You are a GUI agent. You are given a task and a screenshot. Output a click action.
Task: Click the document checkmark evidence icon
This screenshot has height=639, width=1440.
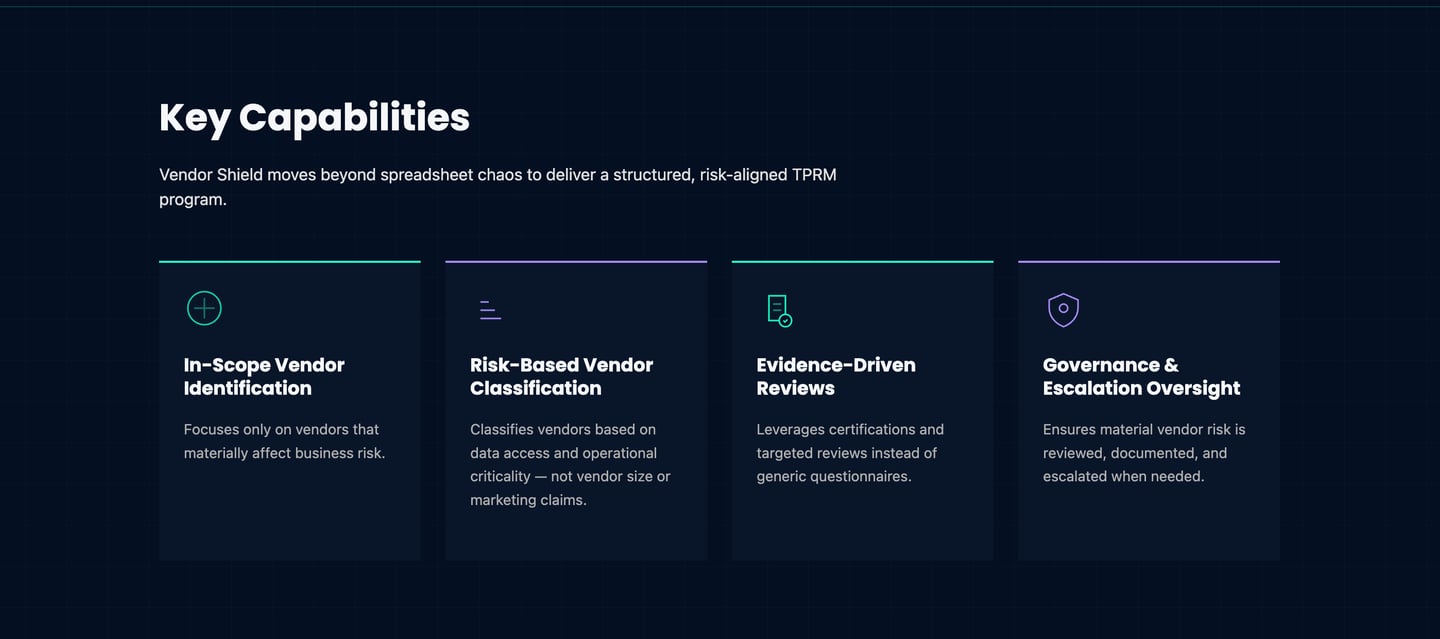click(779, 310)
